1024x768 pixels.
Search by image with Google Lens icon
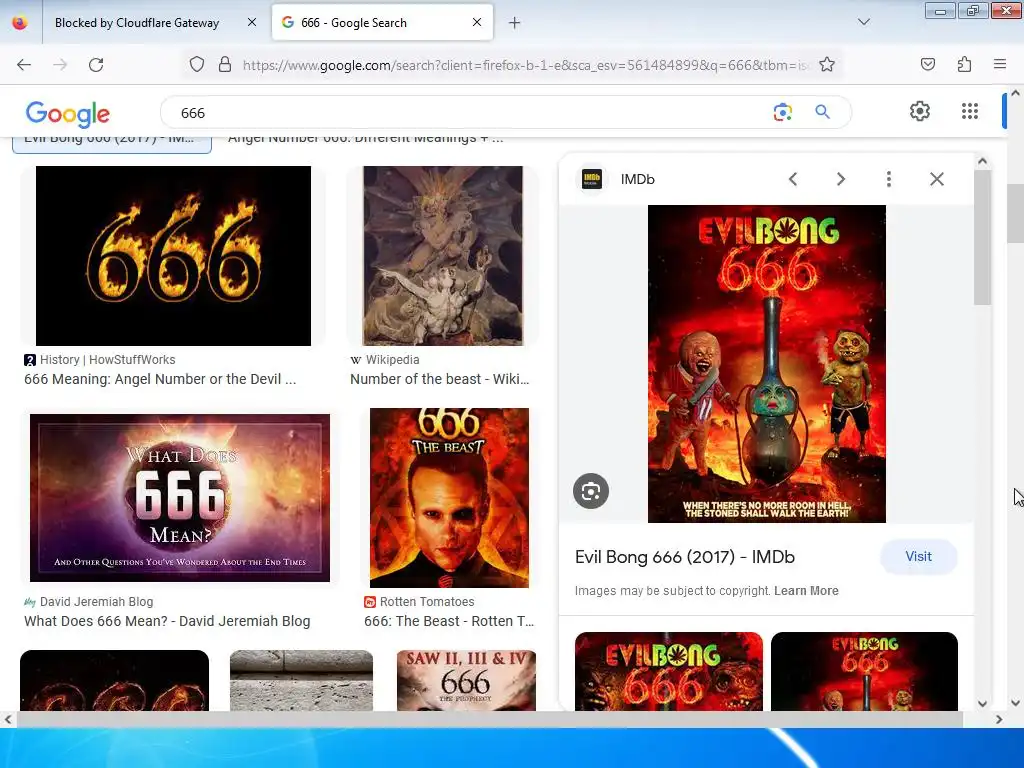[782, 112]
